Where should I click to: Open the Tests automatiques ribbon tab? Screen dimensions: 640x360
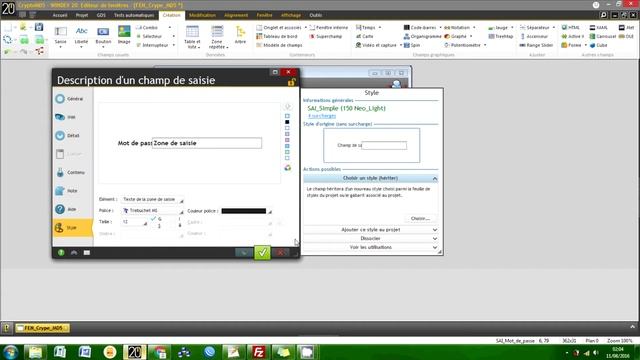[134, 15]
